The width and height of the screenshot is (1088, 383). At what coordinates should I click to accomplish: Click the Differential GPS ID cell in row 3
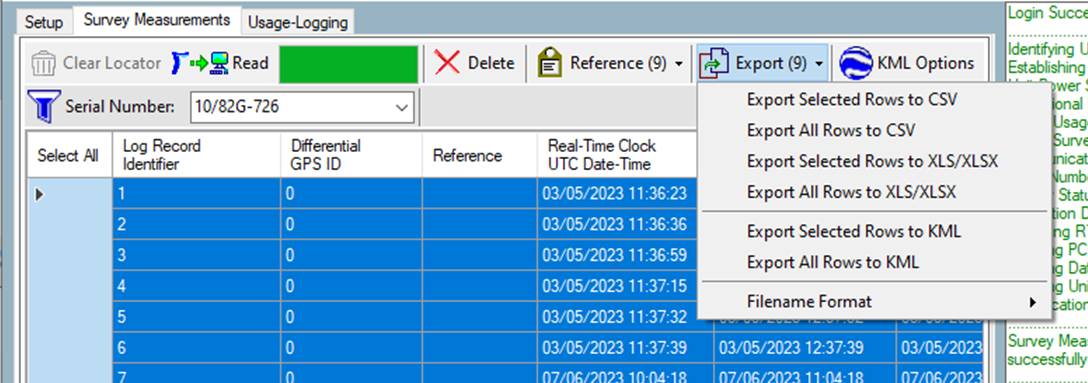[x=351, y=255]
